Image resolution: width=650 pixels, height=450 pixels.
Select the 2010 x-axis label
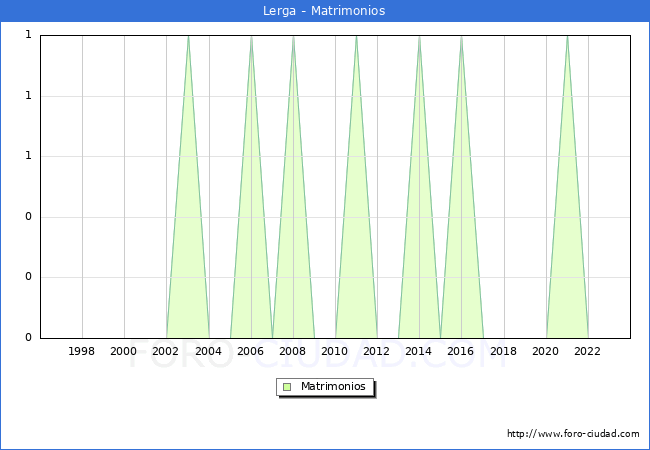click(x=335, y=351)
